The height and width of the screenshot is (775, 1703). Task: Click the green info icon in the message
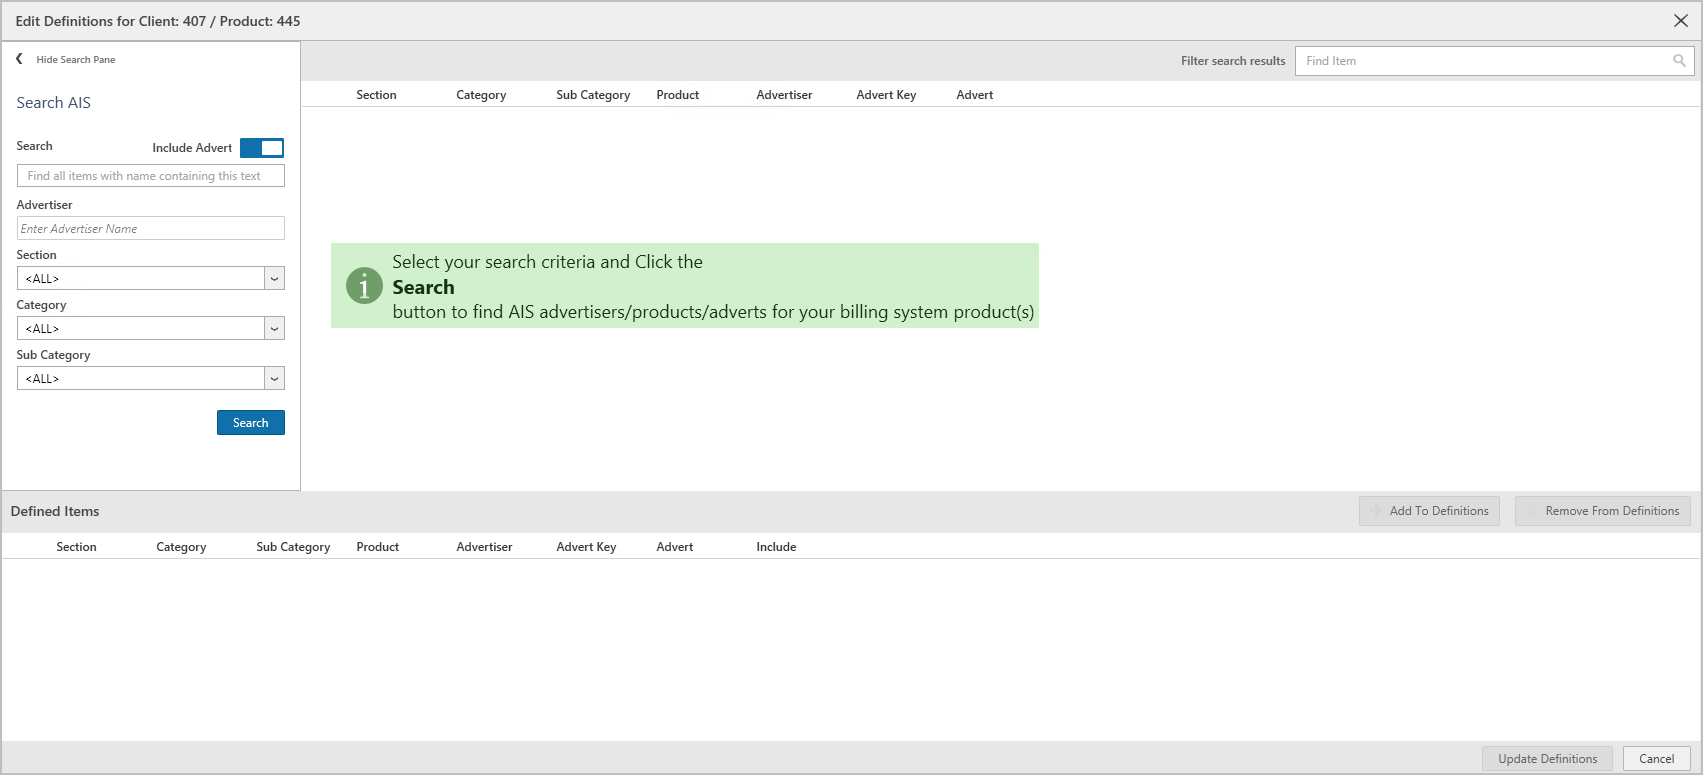(364, 286)
